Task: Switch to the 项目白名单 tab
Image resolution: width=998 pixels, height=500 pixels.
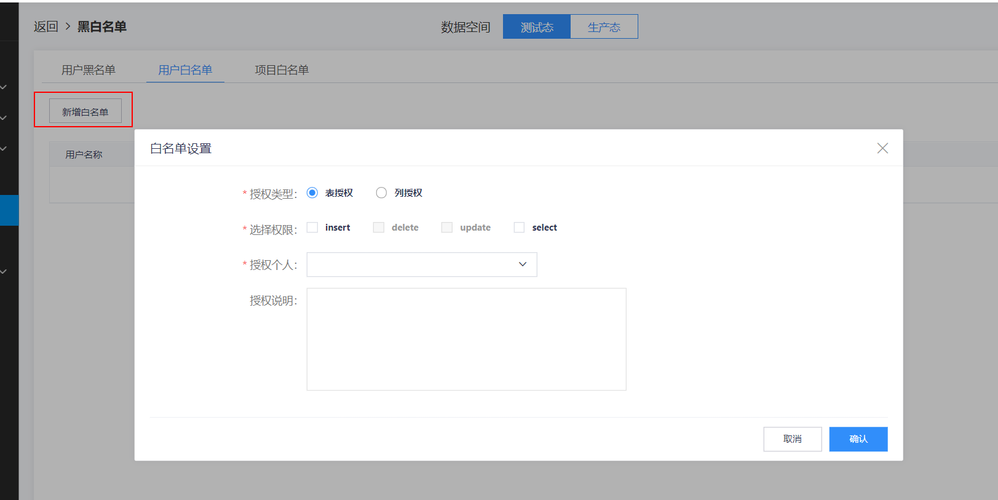Action: pyautogui.click(x=282, y=70)
